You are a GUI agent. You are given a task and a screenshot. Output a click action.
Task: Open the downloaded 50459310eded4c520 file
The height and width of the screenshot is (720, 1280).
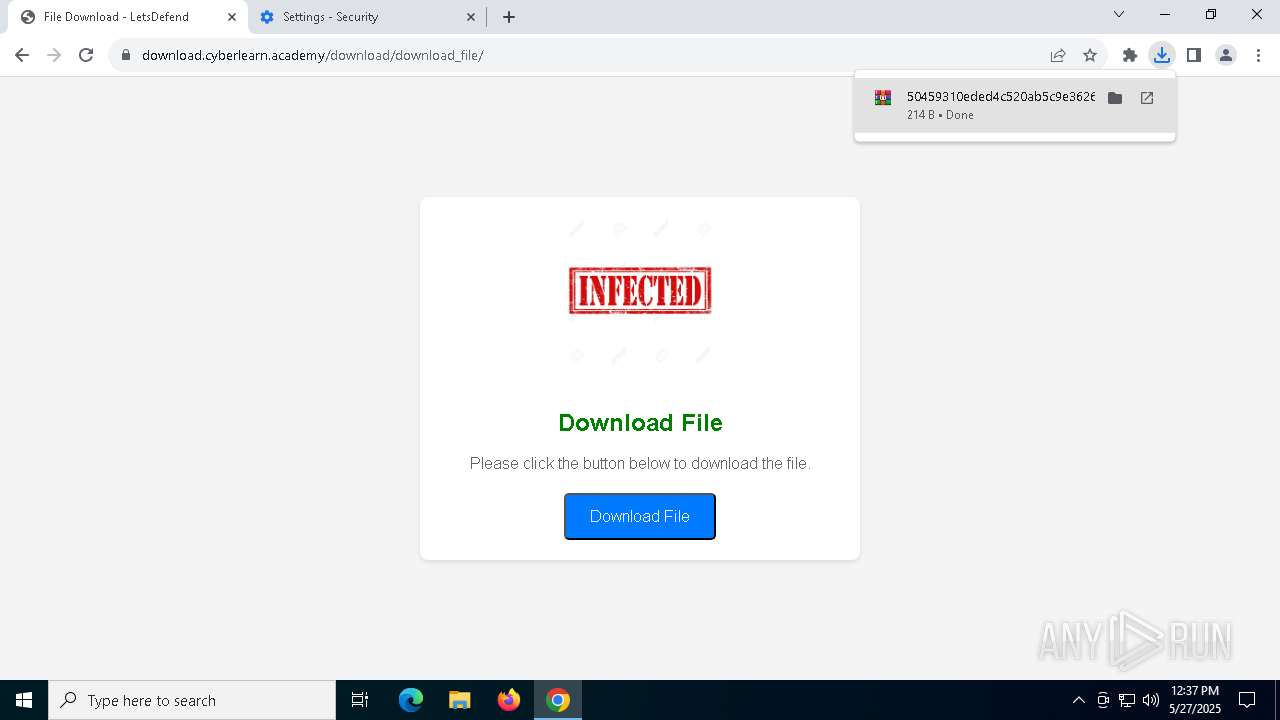coord(1000,97)
